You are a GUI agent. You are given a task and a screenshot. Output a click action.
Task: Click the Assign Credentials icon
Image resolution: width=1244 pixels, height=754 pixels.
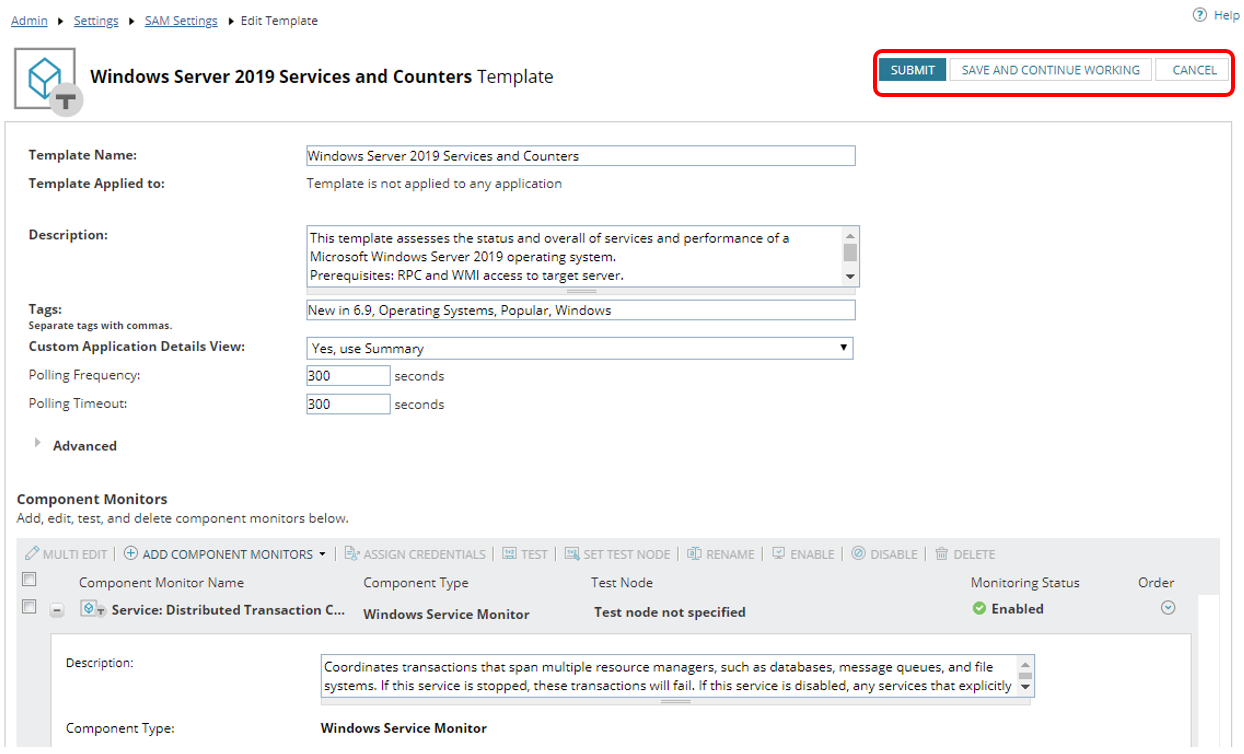click(x=352, y=553)
